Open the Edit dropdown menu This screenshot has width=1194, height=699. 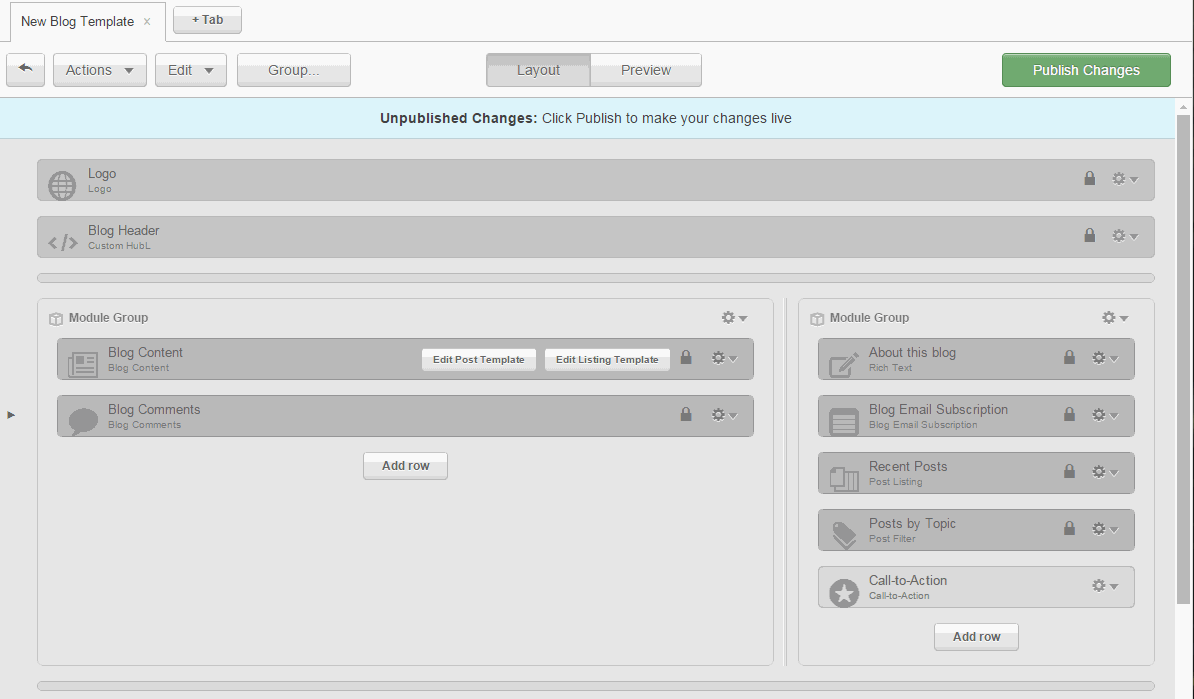click(190, 70)
